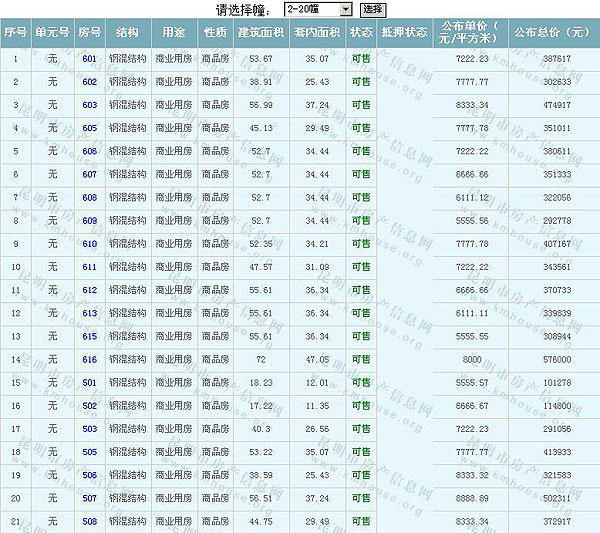This screenshot has width=600, height=533.
Task: View room 615 link
Action: tap(90, 336)
